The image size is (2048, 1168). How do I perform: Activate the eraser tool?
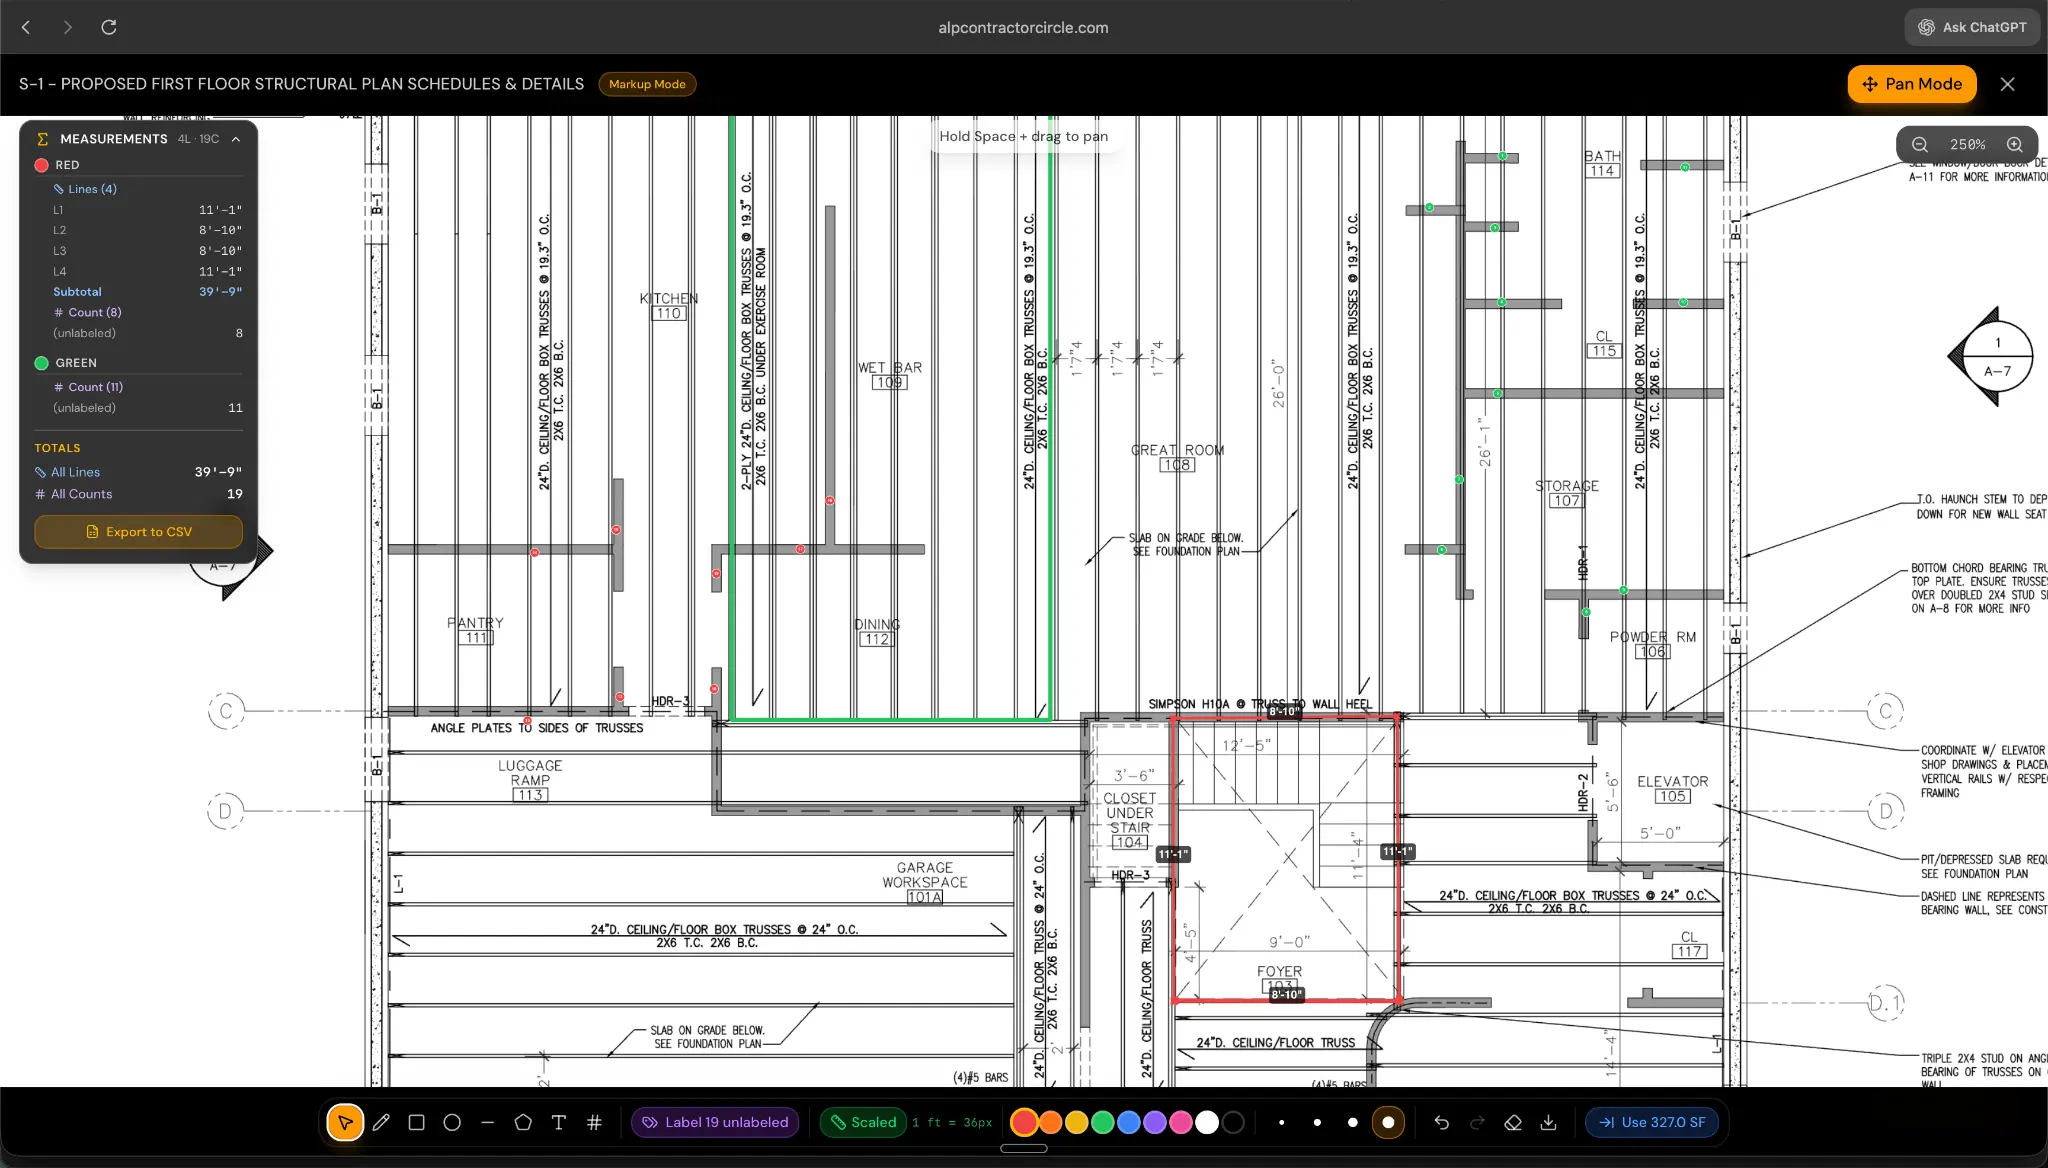(1513, 1122)
